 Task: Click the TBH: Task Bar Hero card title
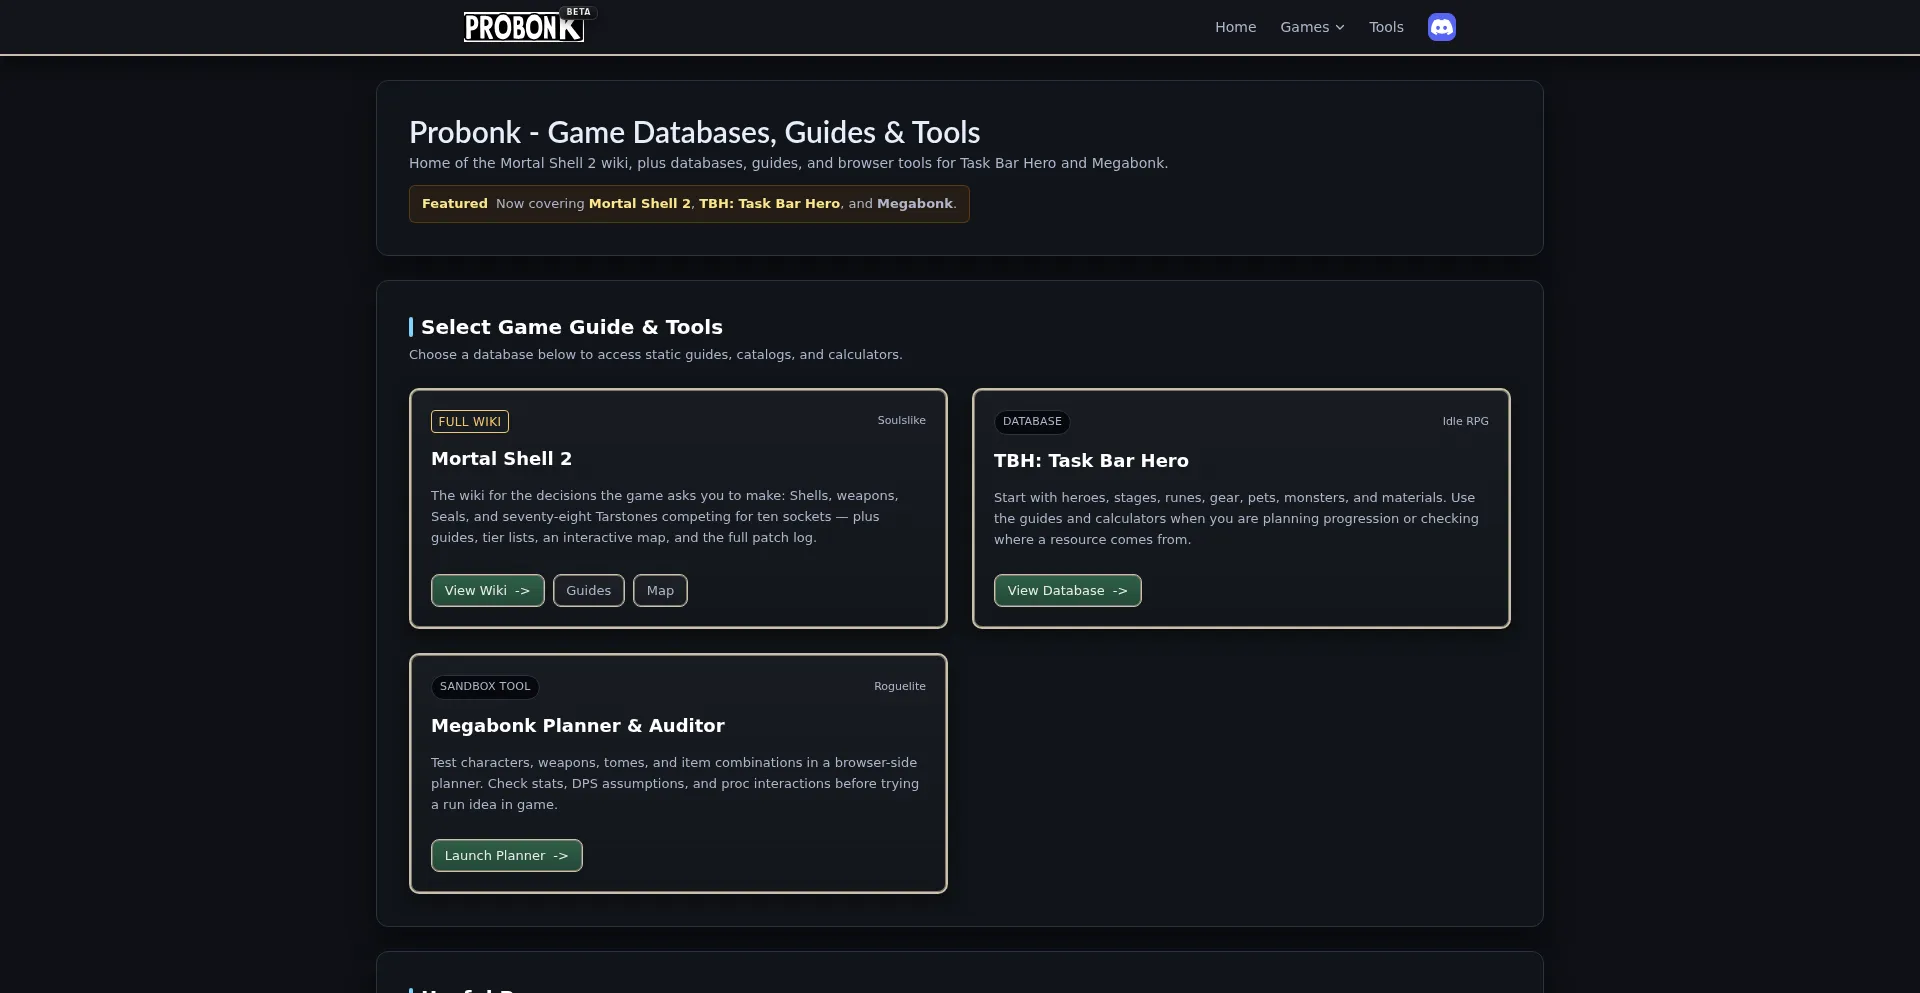click(x=1091, y=461)
